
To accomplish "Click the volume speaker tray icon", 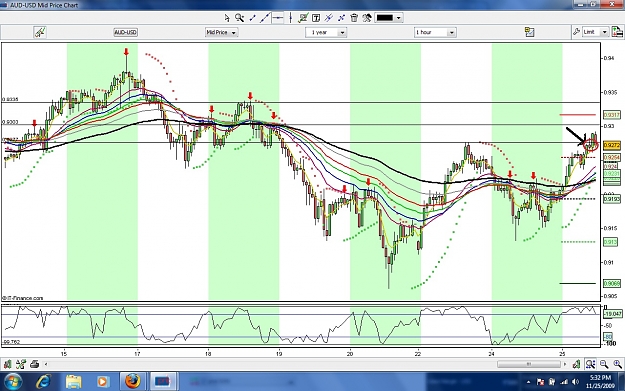I will pos(575,382).
